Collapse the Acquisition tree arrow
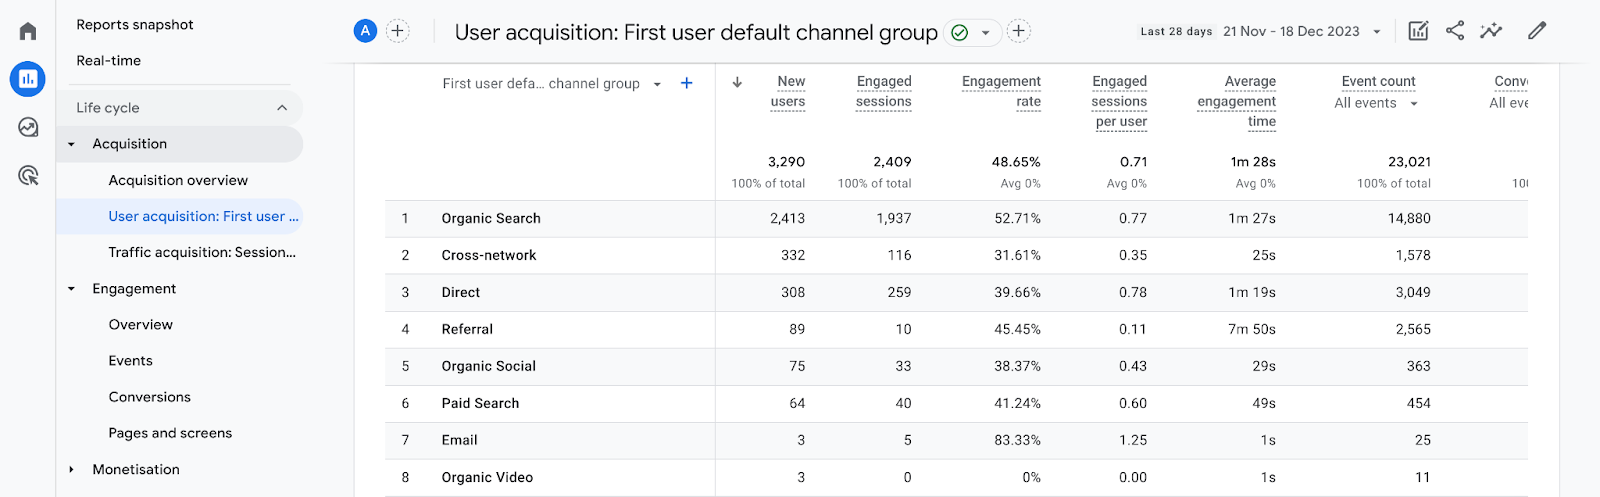This screenshot has height=497, width=1600. point(71,144)
